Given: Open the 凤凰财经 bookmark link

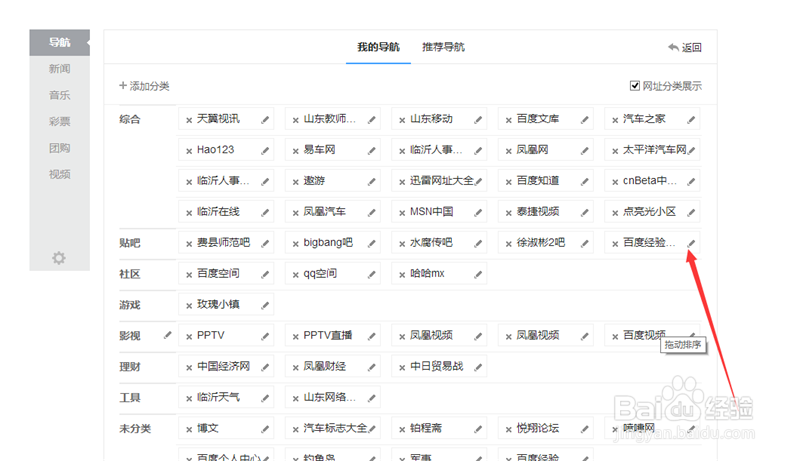Looking at the screenshot, I should coord(324,366).
